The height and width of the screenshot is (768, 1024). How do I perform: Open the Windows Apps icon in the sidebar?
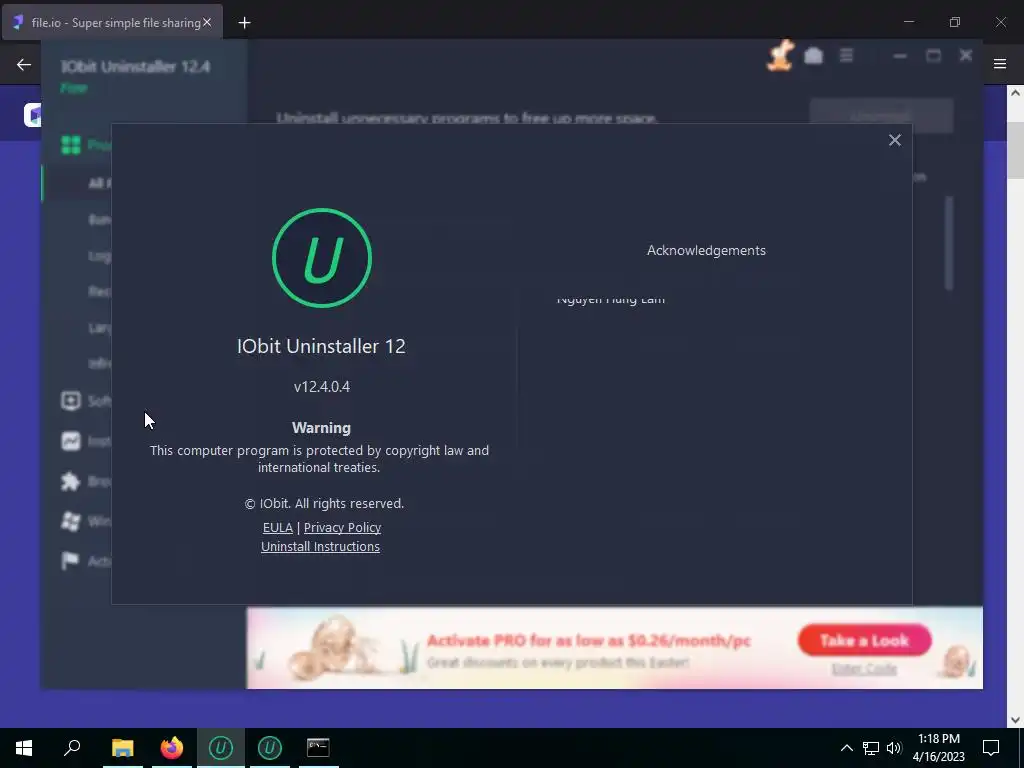pyautogui.click(x=71, y=521)
